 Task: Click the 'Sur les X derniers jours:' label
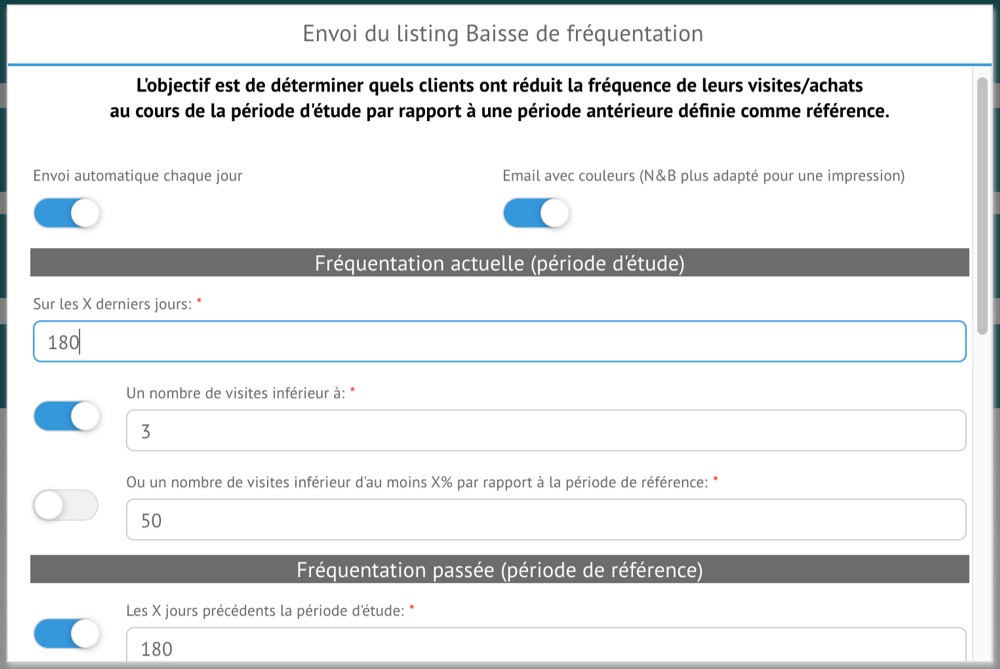click(x=112, y=303)
